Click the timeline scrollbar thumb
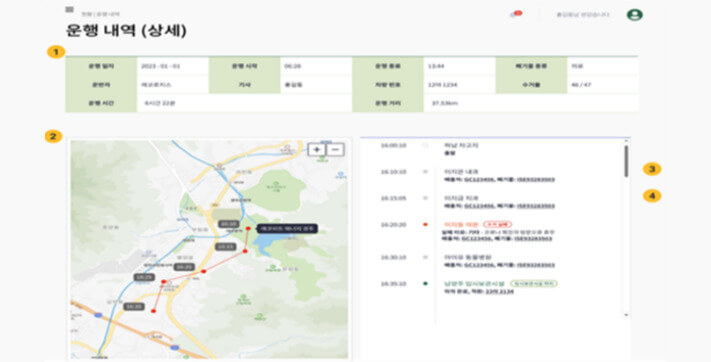Image resolution: width=711 pixels, height=362 pixels. pos(627,161)
